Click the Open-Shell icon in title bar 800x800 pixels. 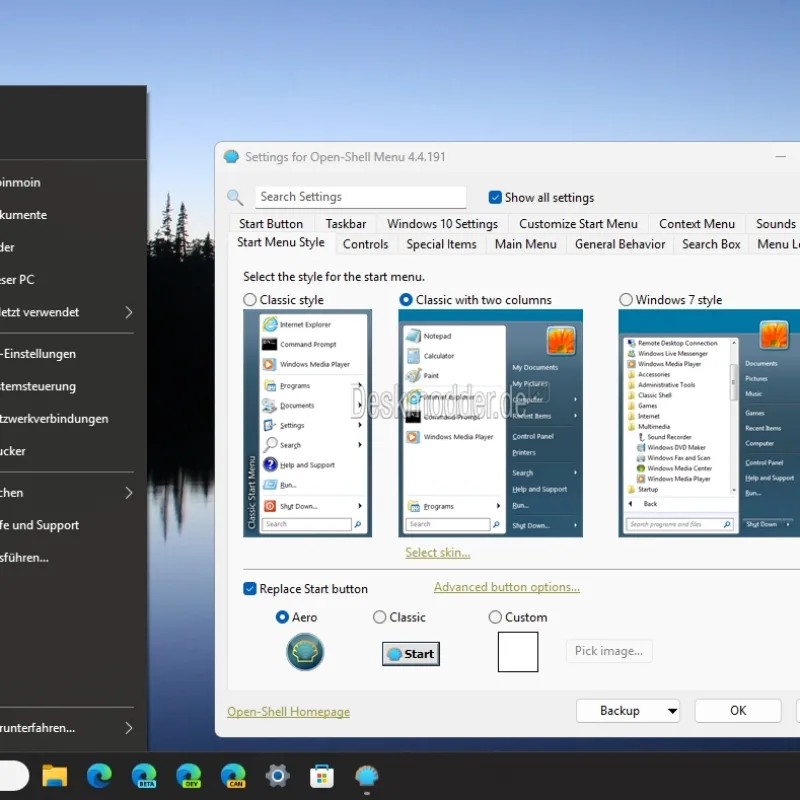pos(231,157)
